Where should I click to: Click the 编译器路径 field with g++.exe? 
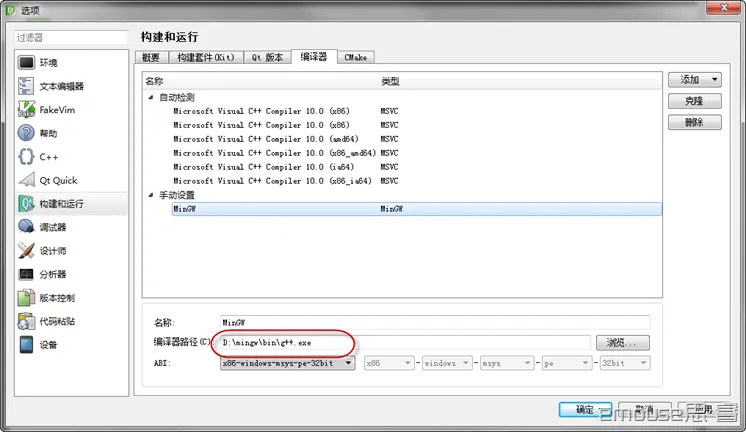(x=405, y=343)
